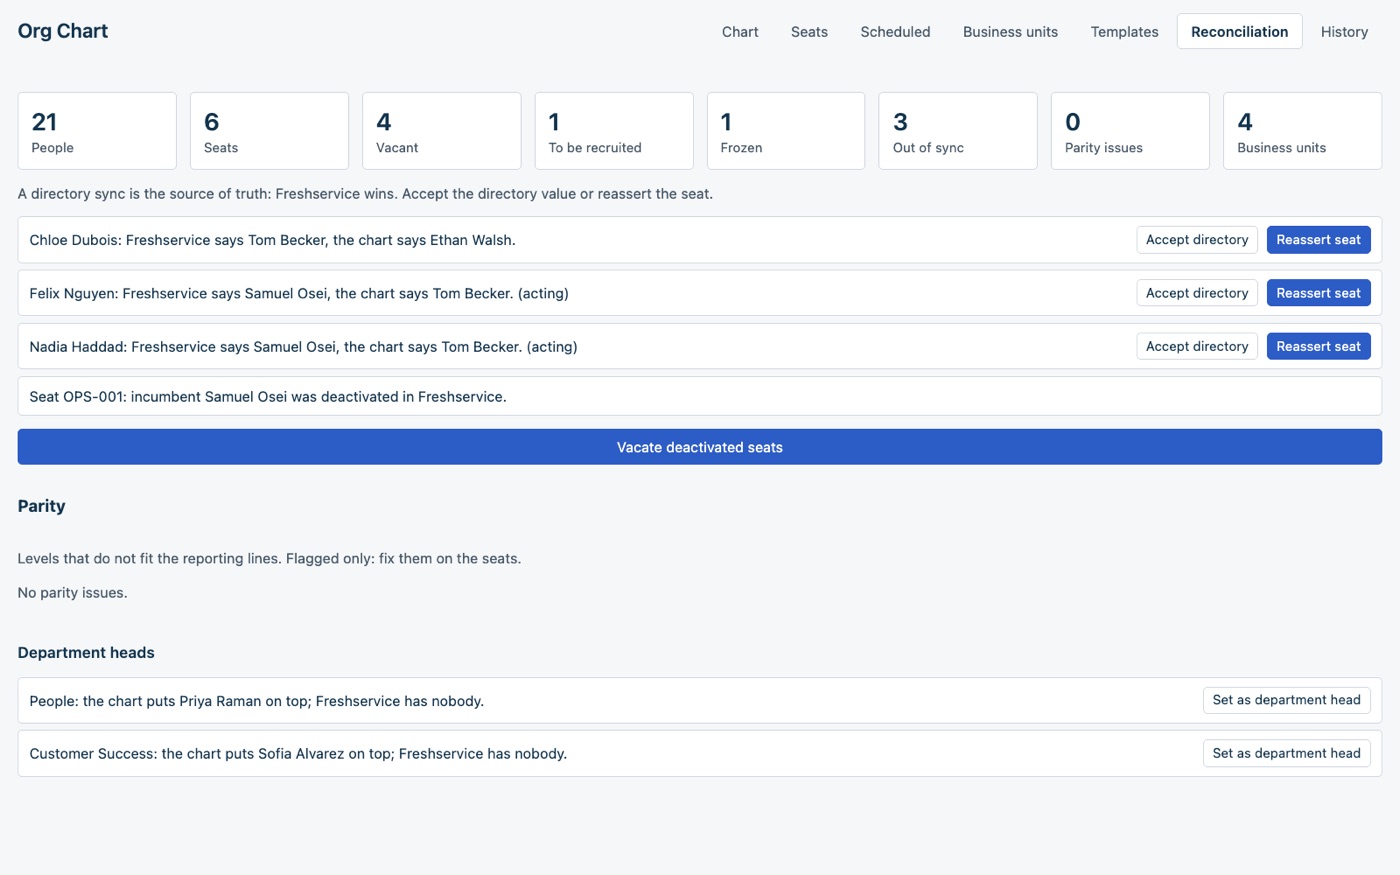
Task: Select the 4 Vacant stat card
Action: coord(441,131)
